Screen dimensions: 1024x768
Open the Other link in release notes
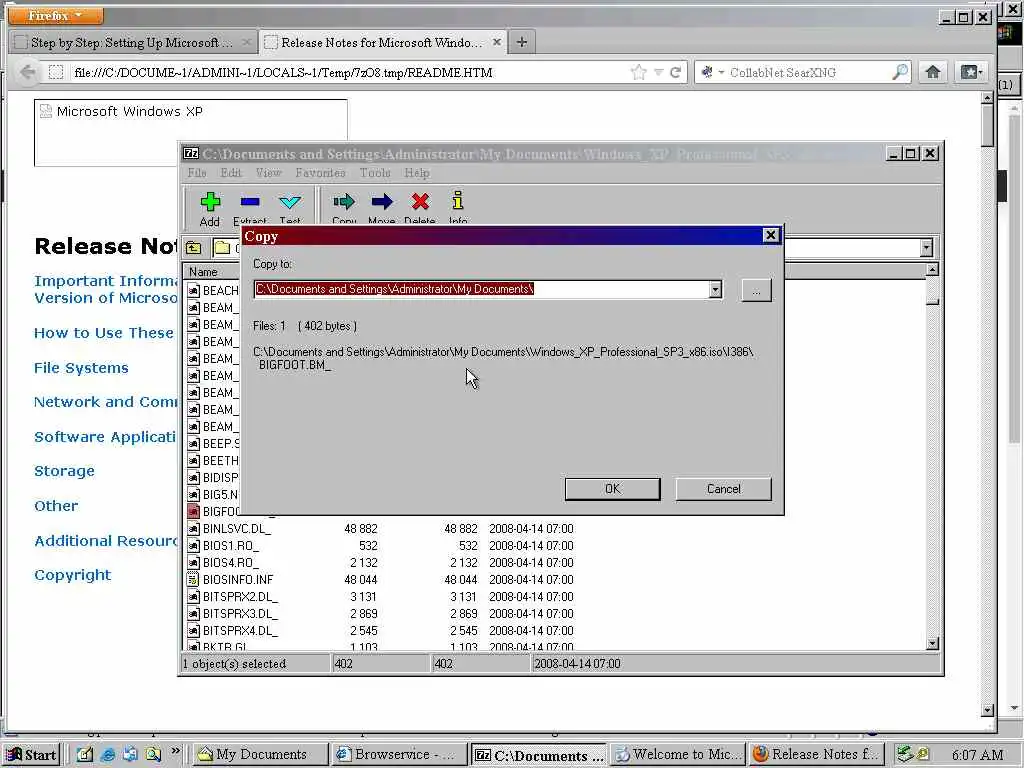coord(56,505)
